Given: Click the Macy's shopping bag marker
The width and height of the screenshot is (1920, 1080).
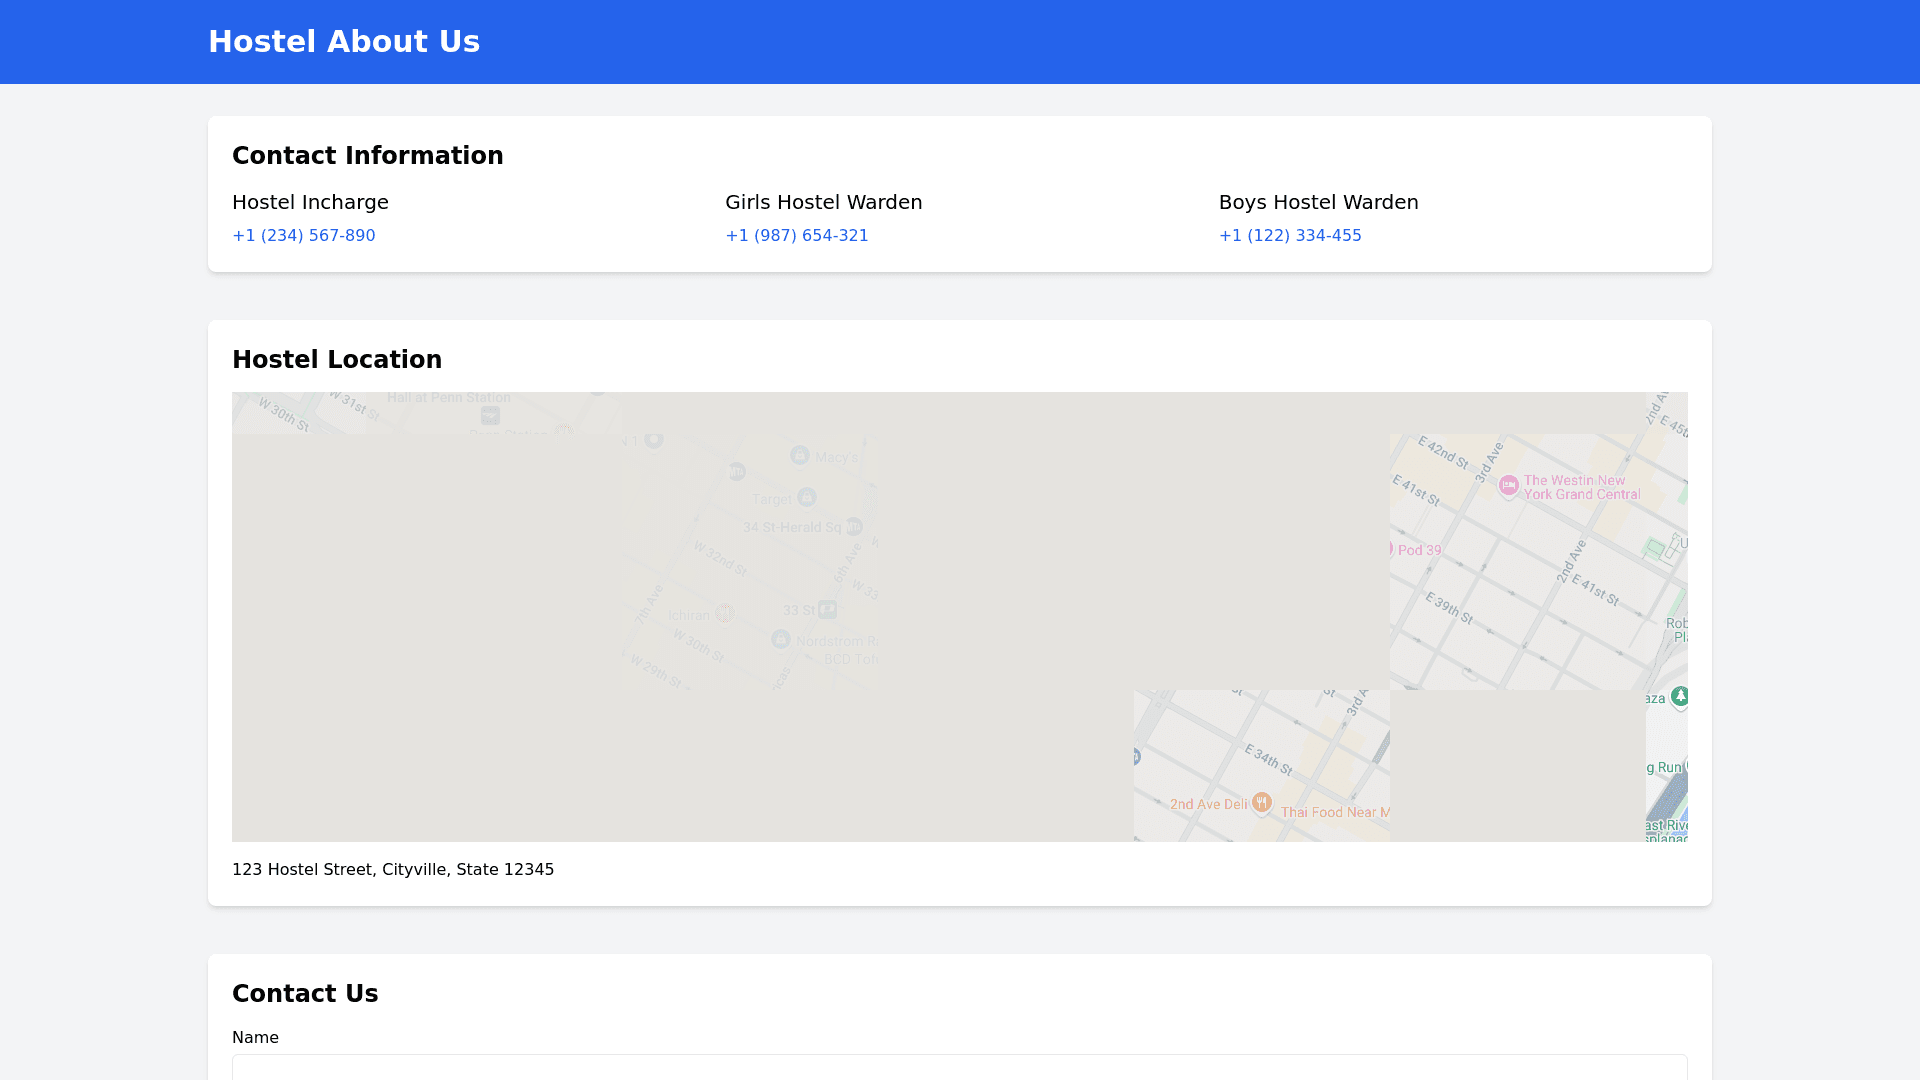Looking at the screenshot, I should (799, 456).
